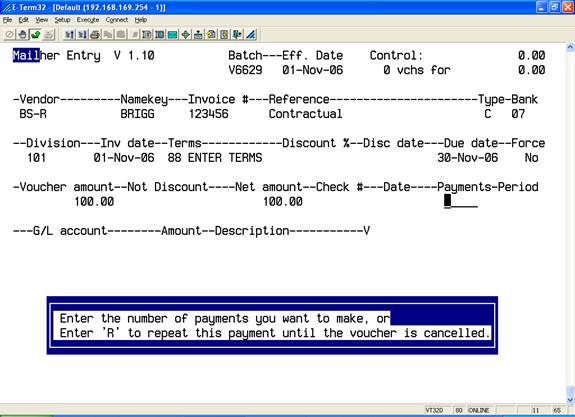The height and width of the screenshot is (417, 575).
Task: Open the Edit menu
Action: [23, 20]
